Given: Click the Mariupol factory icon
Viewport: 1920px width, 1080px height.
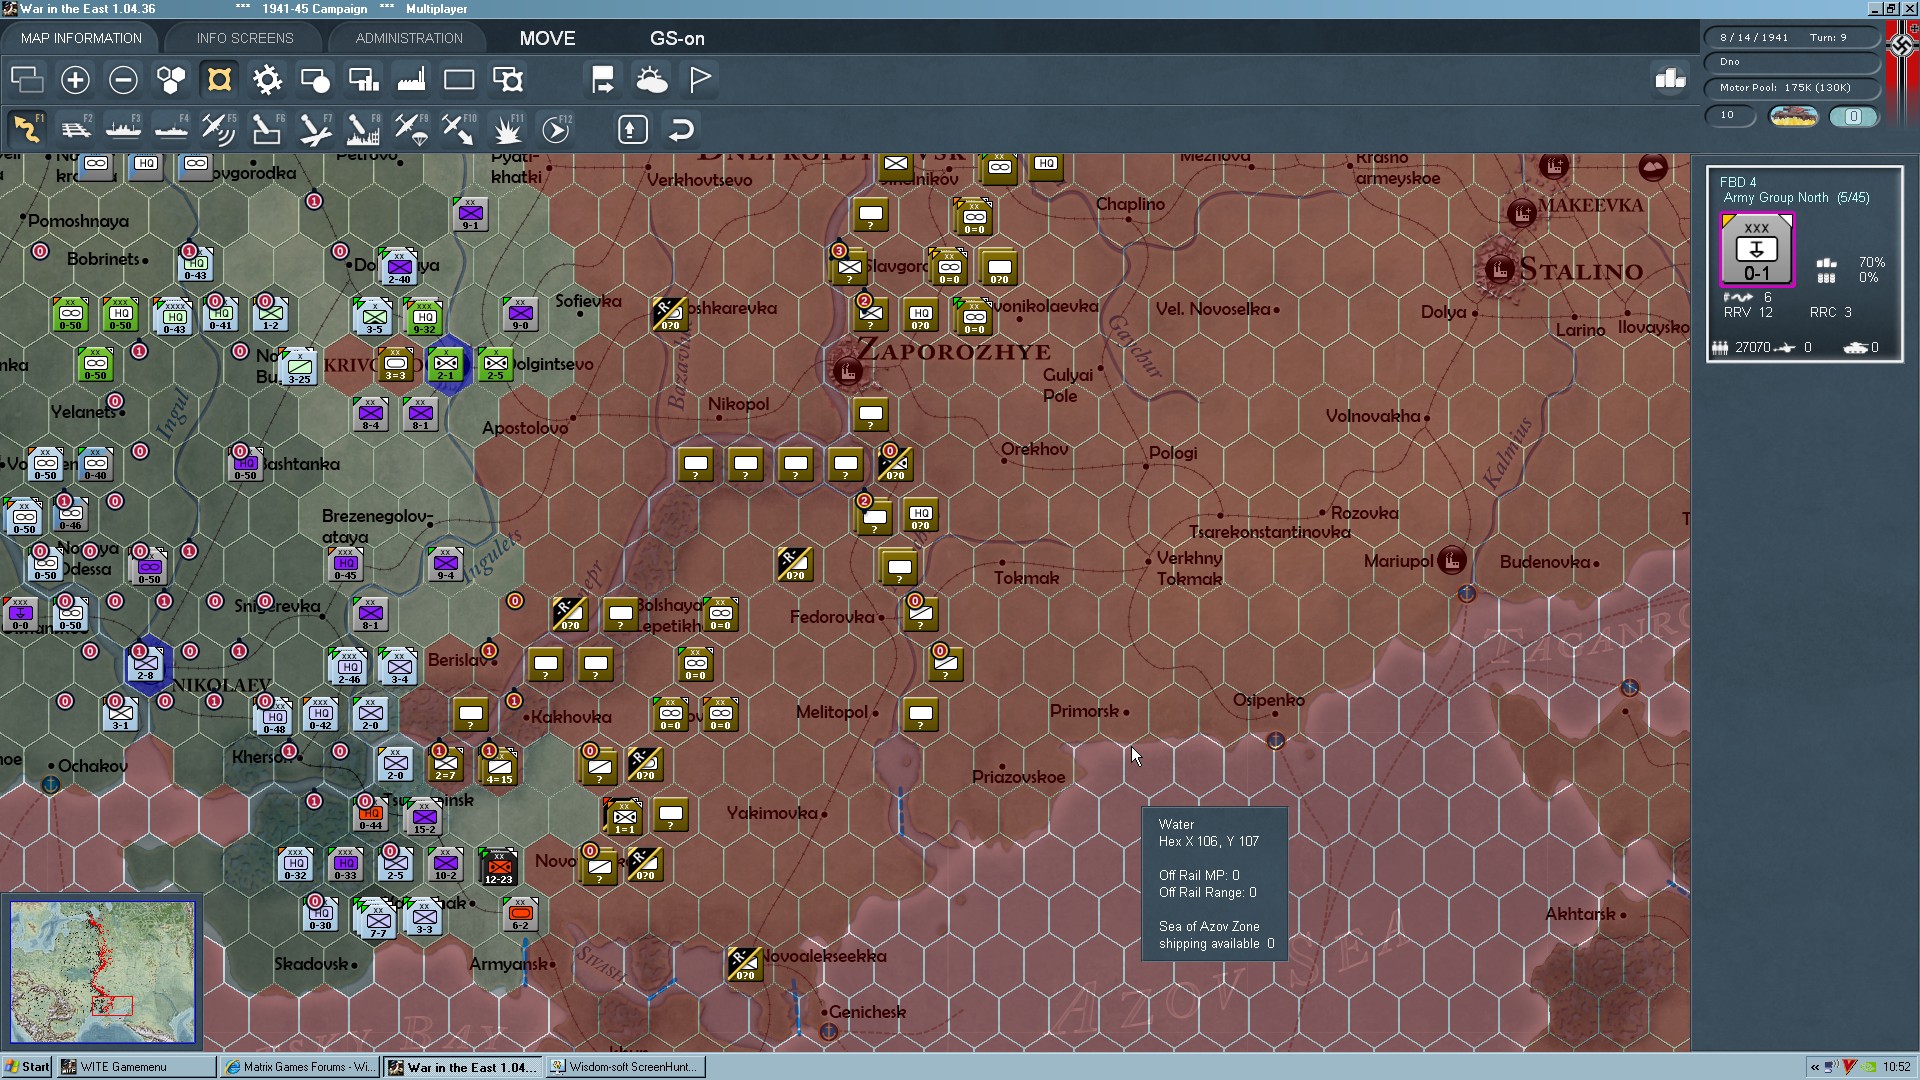Looking at the screenshot, I should pyautogui.click(x=1452, y=561).
